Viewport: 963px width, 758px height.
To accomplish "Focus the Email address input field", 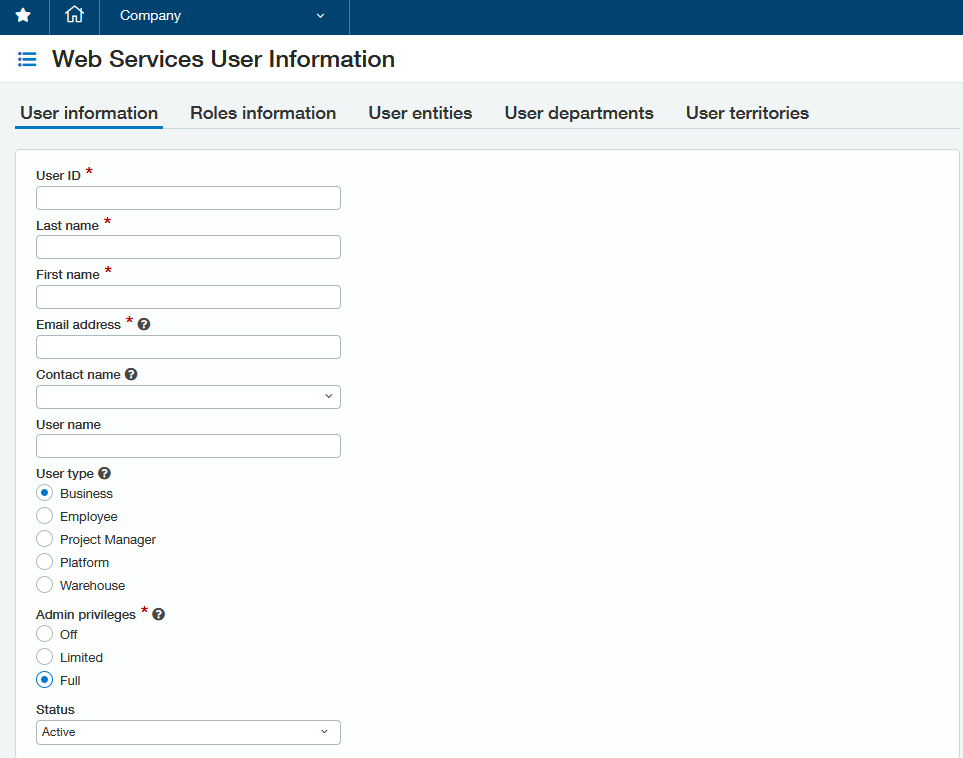I will click(x=188, y=347).
